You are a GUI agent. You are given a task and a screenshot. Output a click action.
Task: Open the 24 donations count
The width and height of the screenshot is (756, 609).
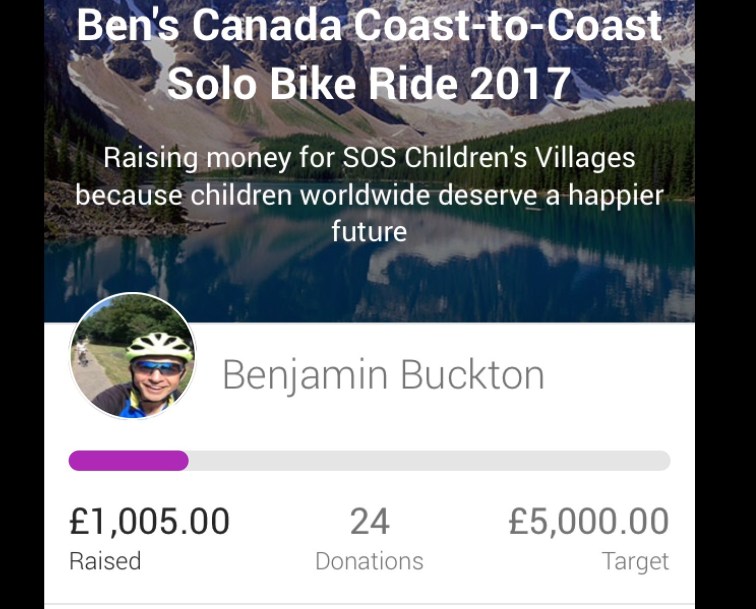click(x=369, y=521)
